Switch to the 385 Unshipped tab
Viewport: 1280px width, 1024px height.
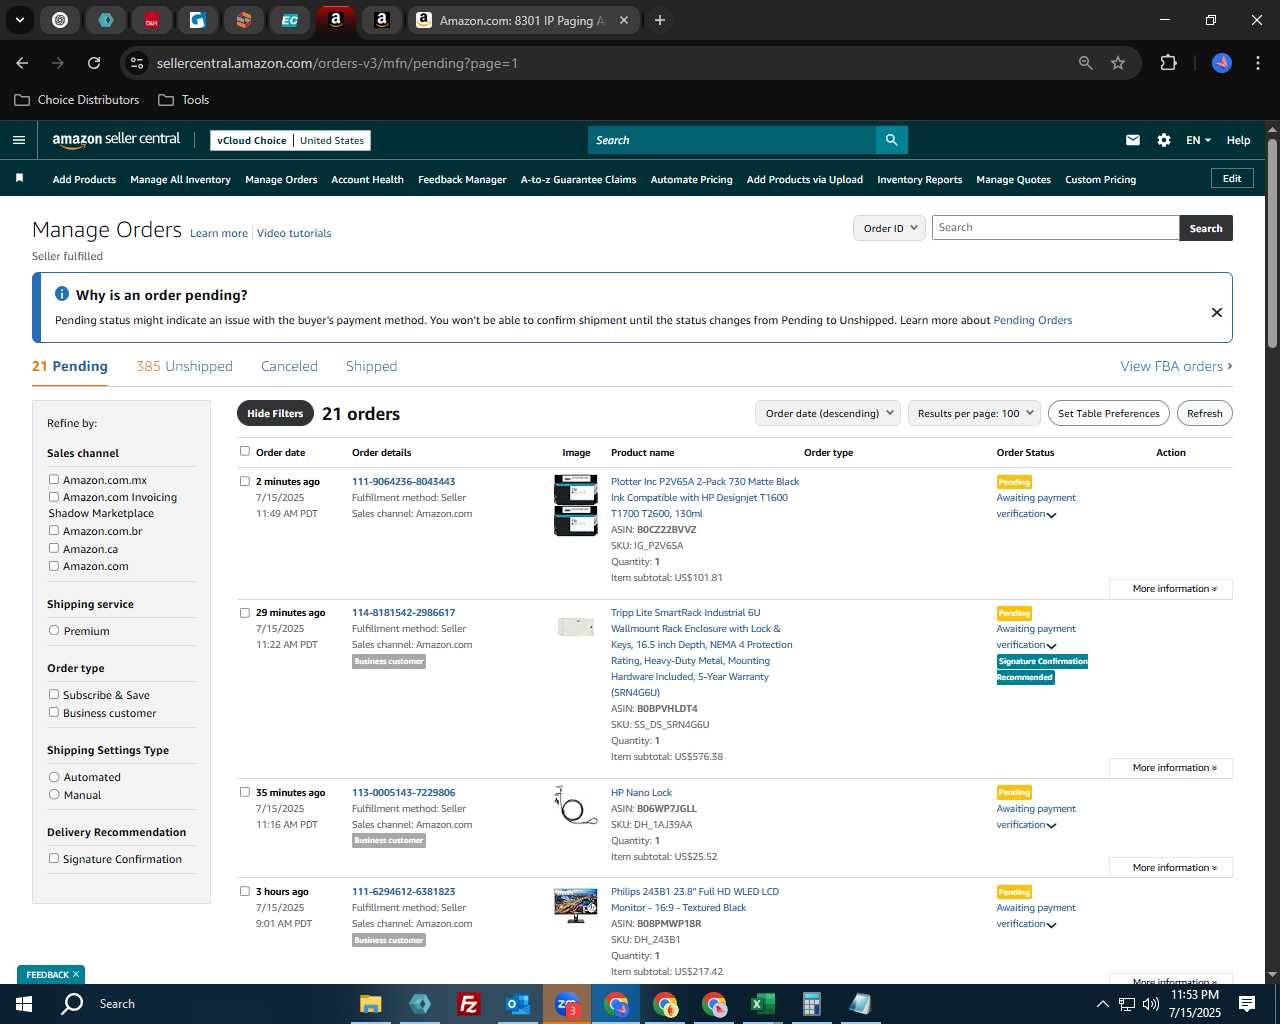(184, 366)
